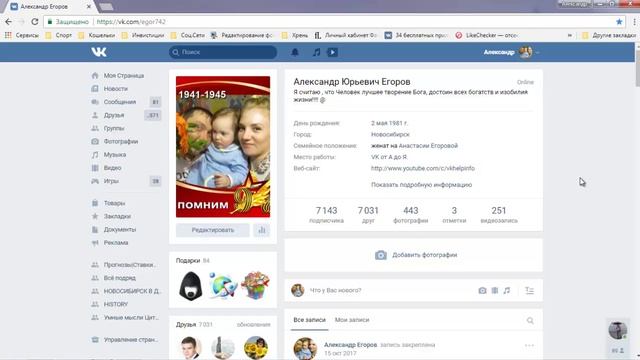This screenshot has height=360, width=640.
Task: Go back in browser history
Action: [x=9, y=22]
